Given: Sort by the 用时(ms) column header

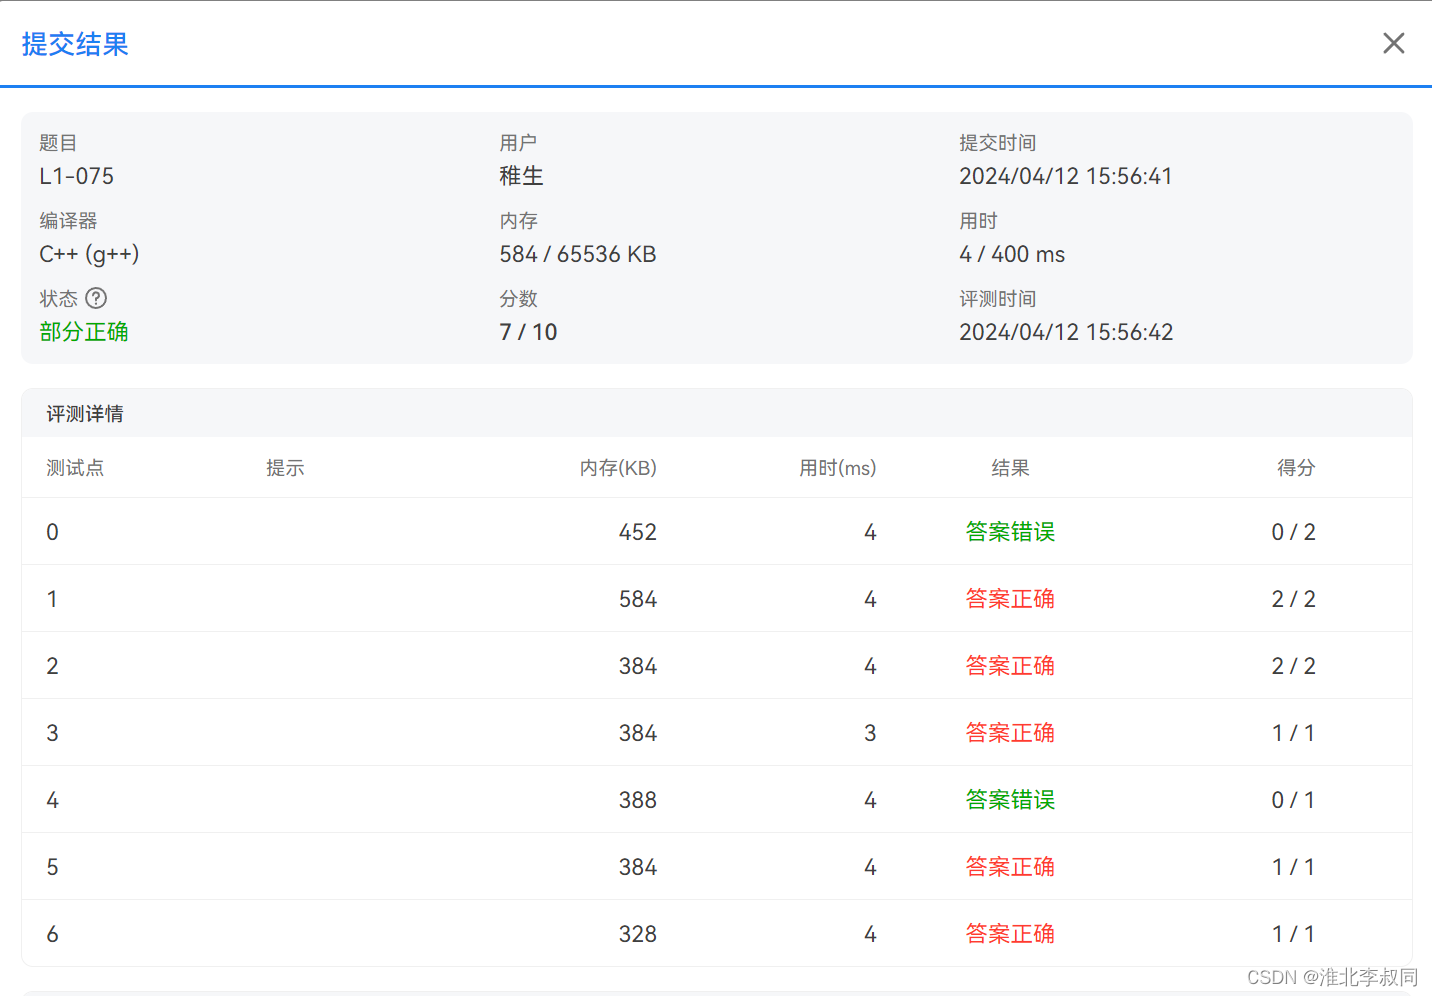Looking at the screenshot, I should (838, 467).
